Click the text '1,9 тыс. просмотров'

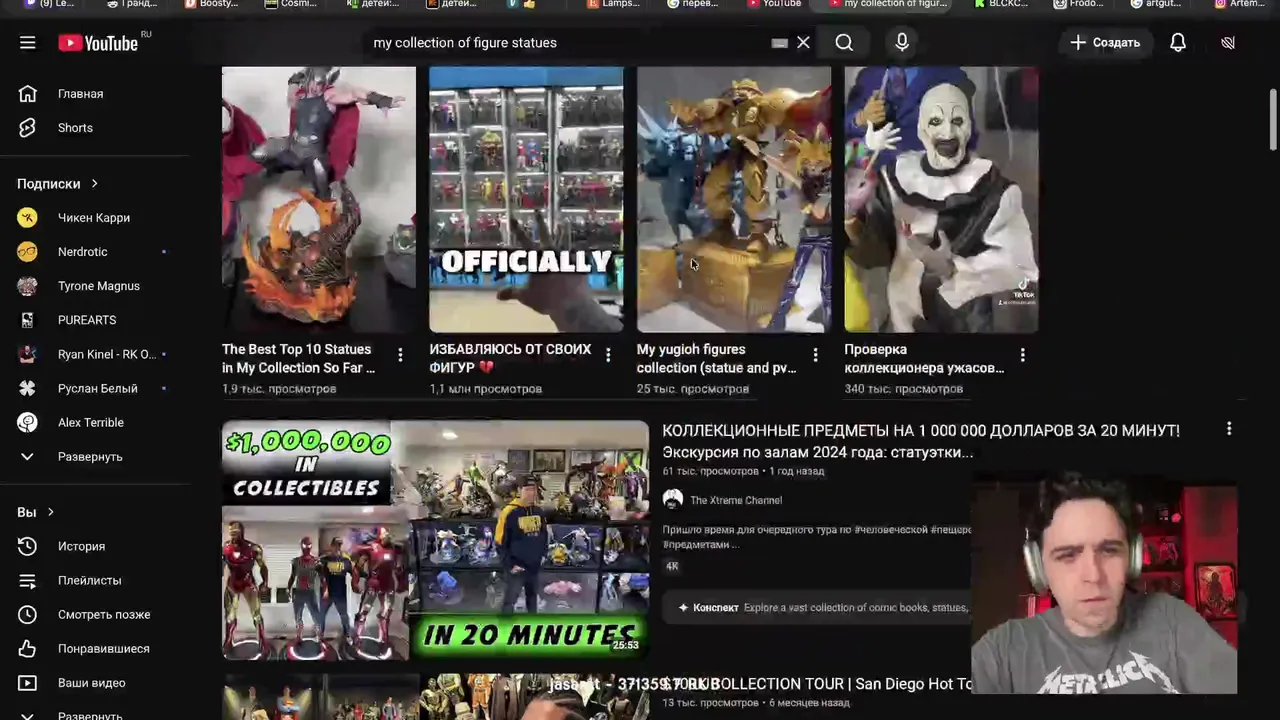pyautogui.click(x=279, y=389)
